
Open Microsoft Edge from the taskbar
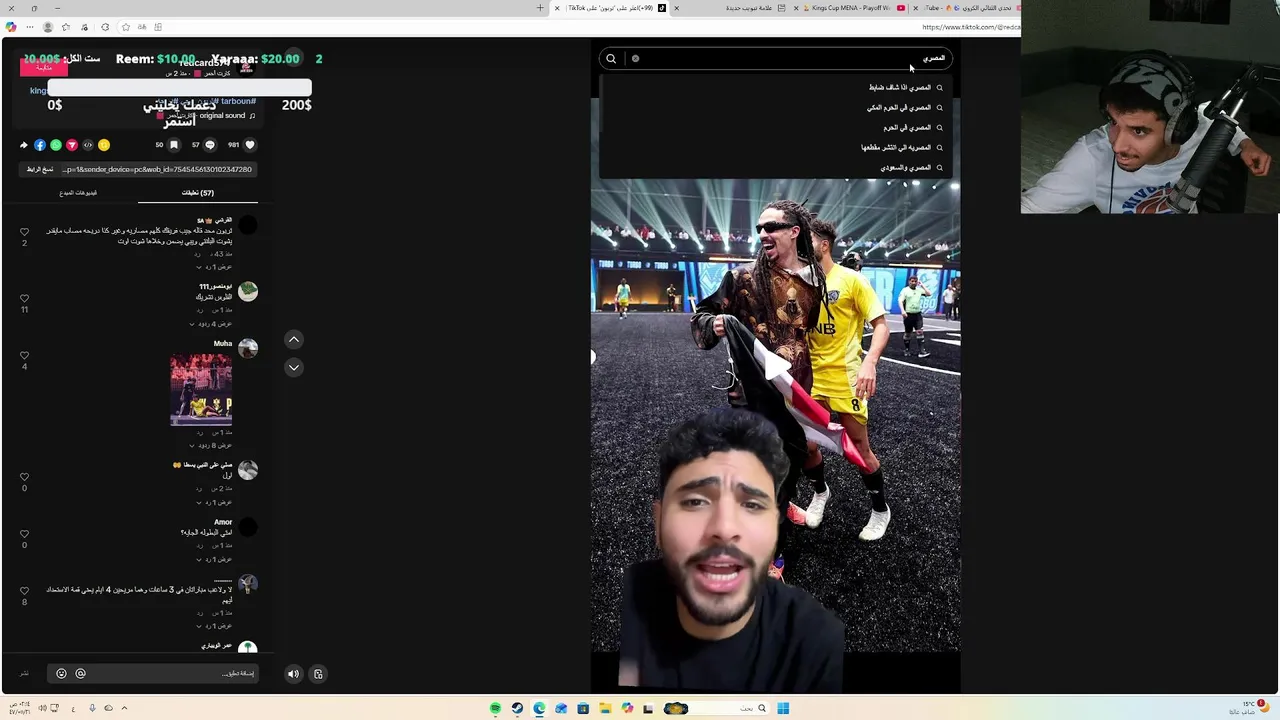click(539, 708)
